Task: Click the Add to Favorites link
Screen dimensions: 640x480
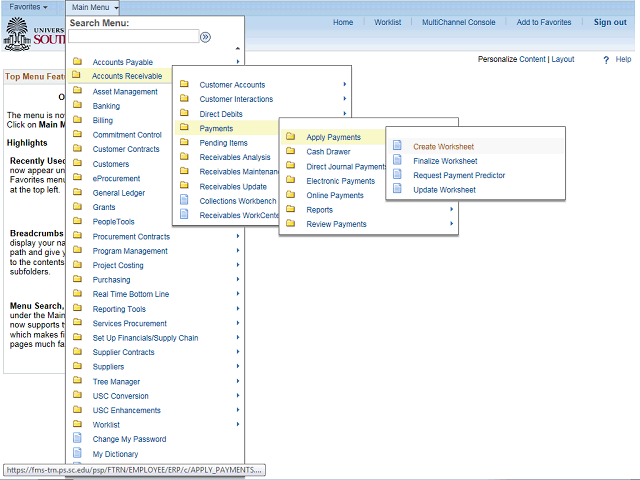Action: point(544,22)
